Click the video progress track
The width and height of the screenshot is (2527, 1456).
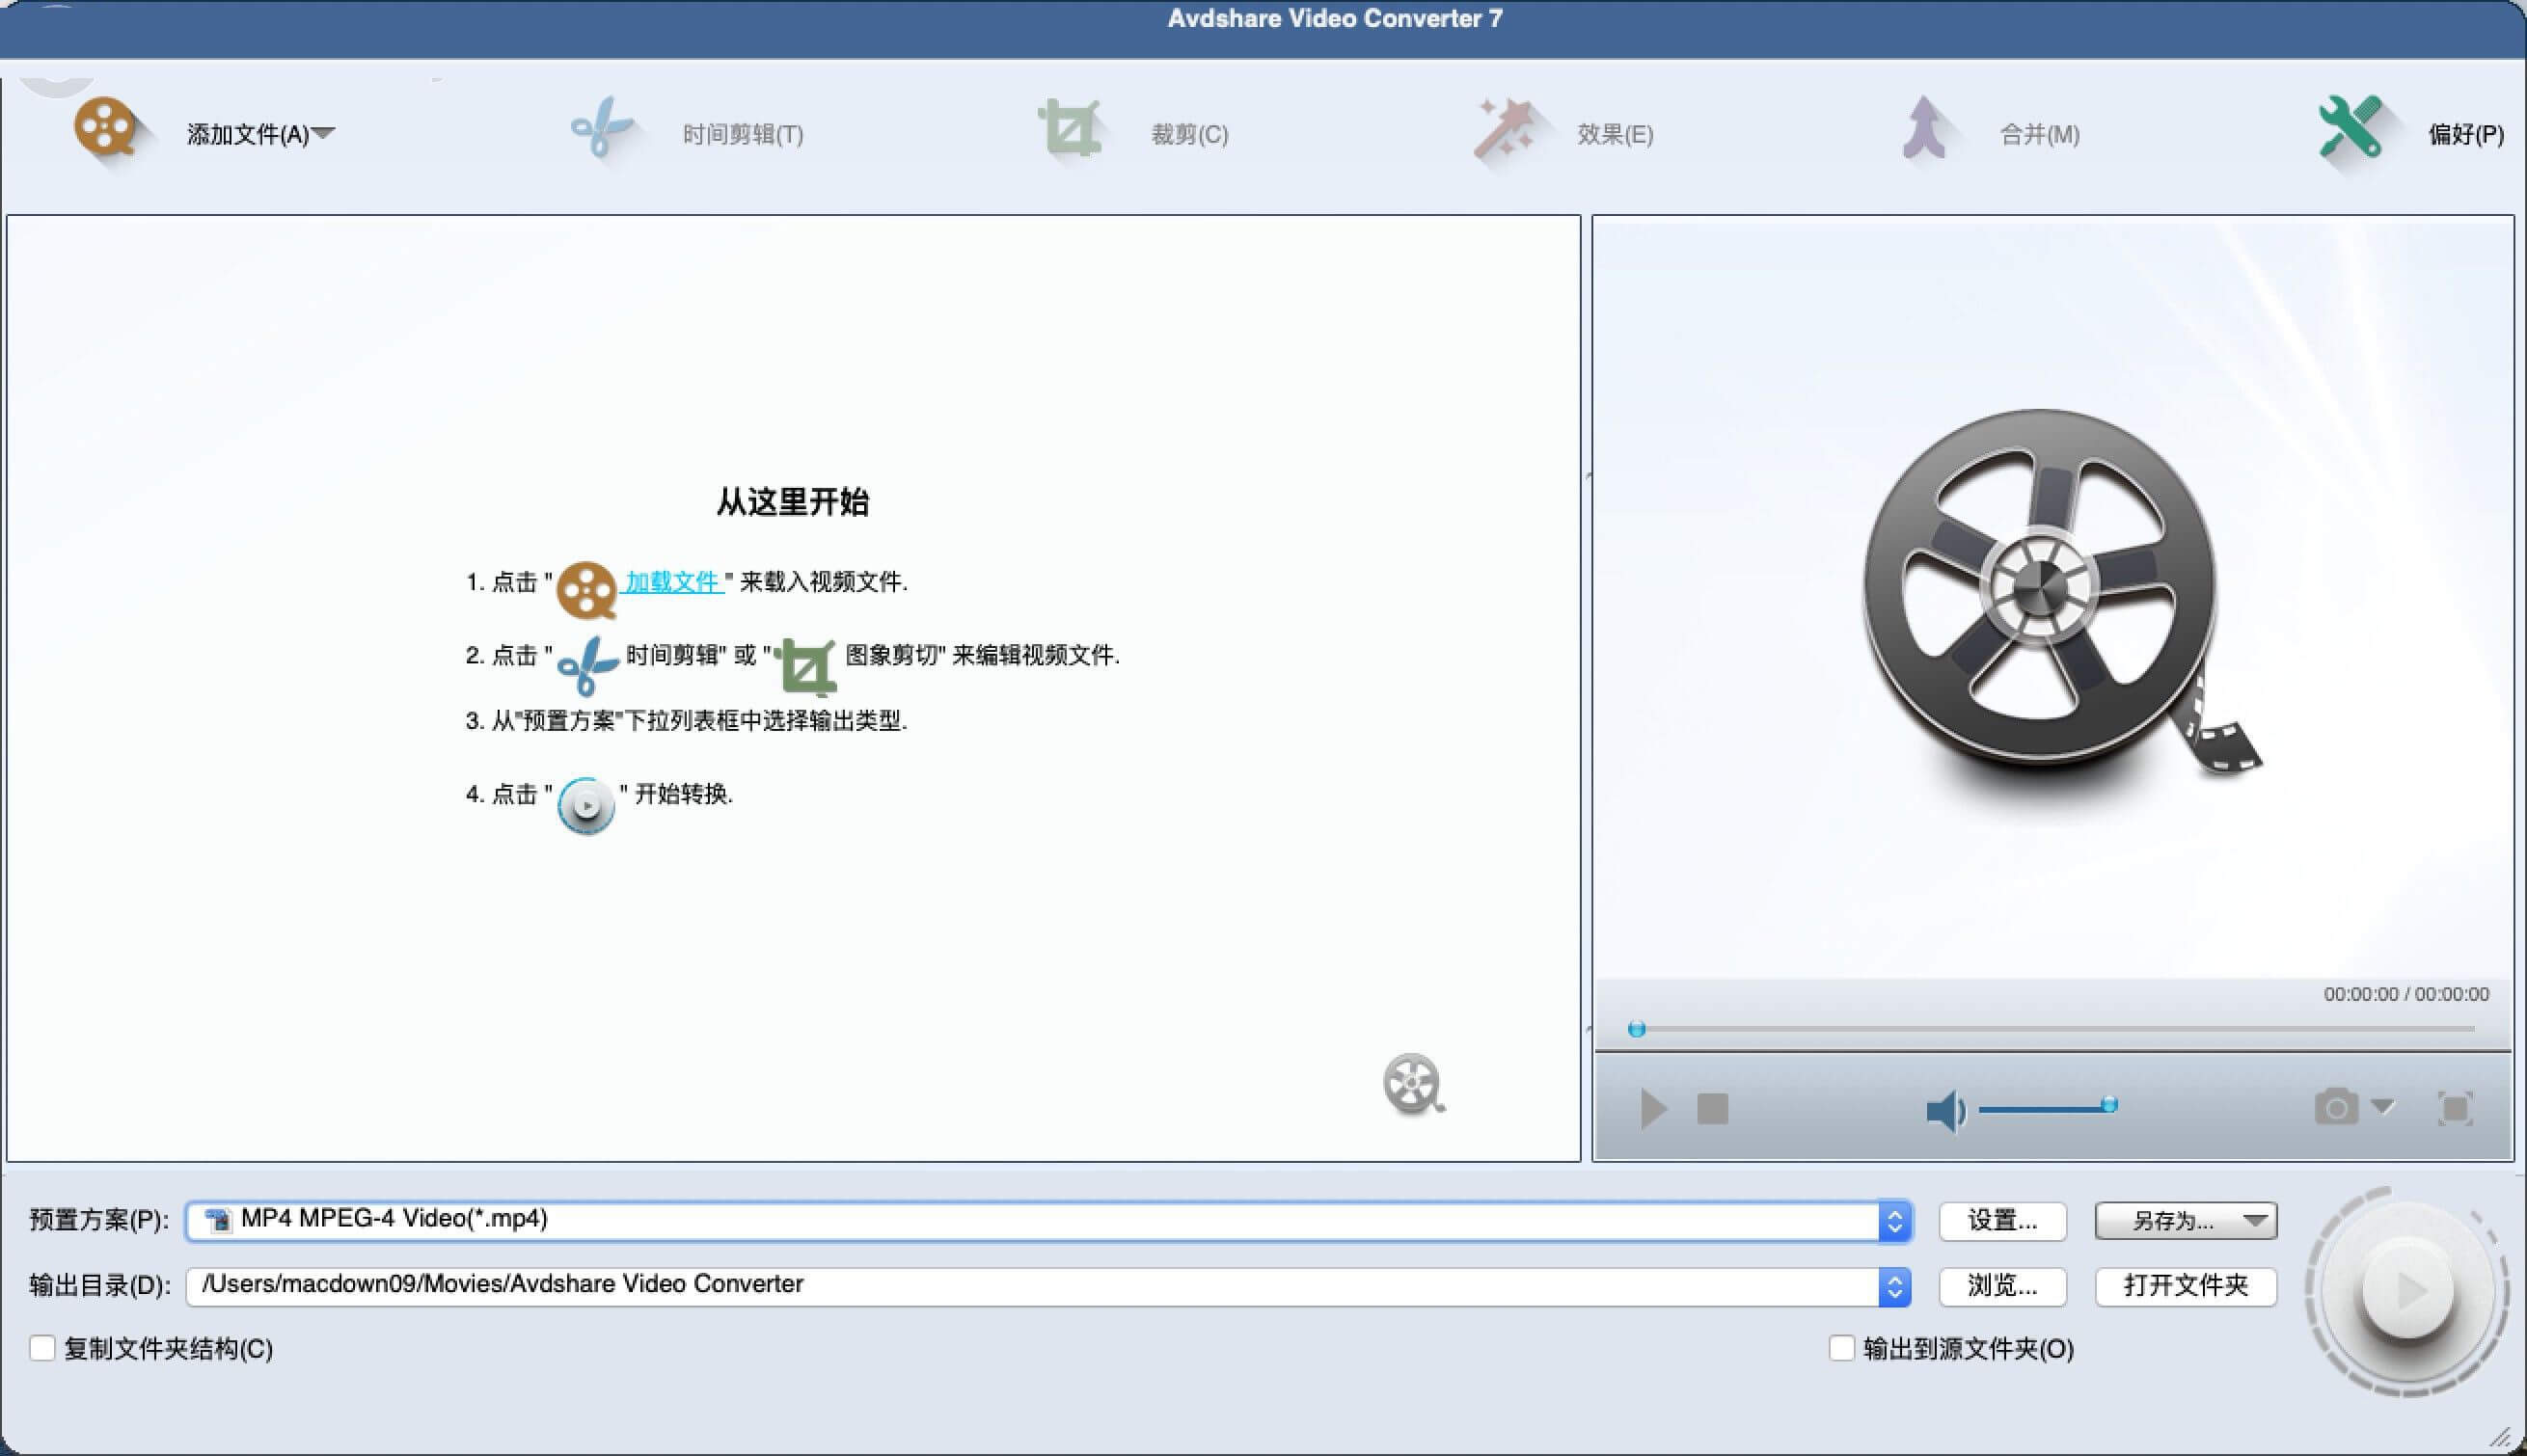tap(2054, 1029)
